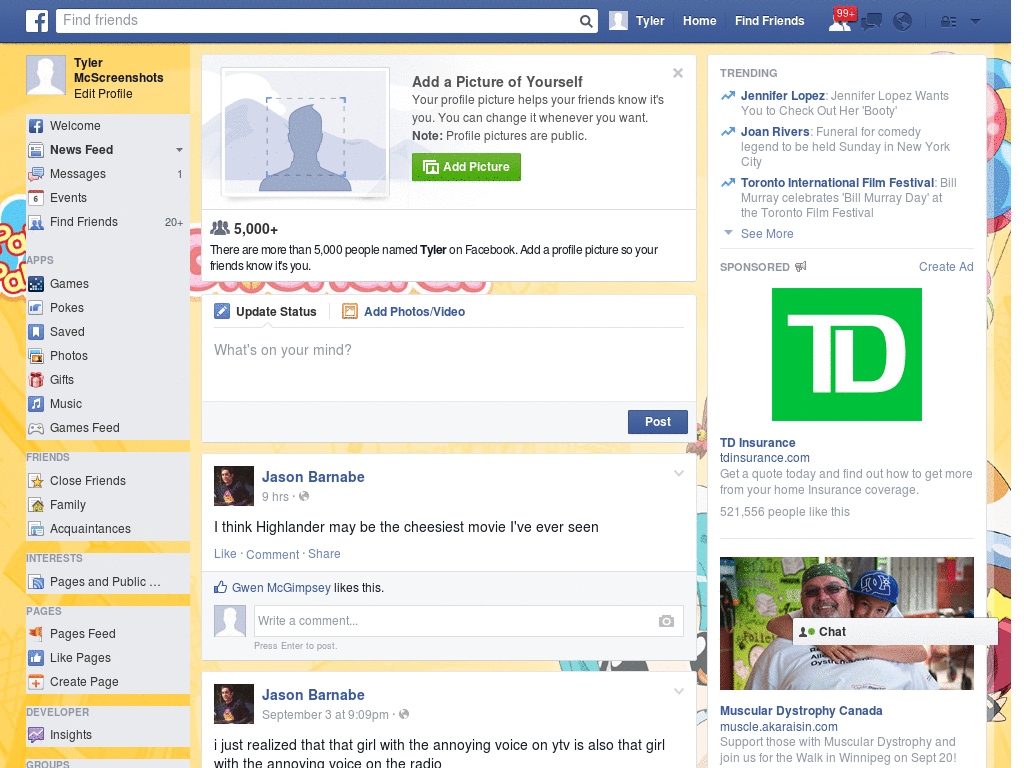Click the Like Pages thumbs icon
Screen dimensions: 1024x768
coord(36,658)
